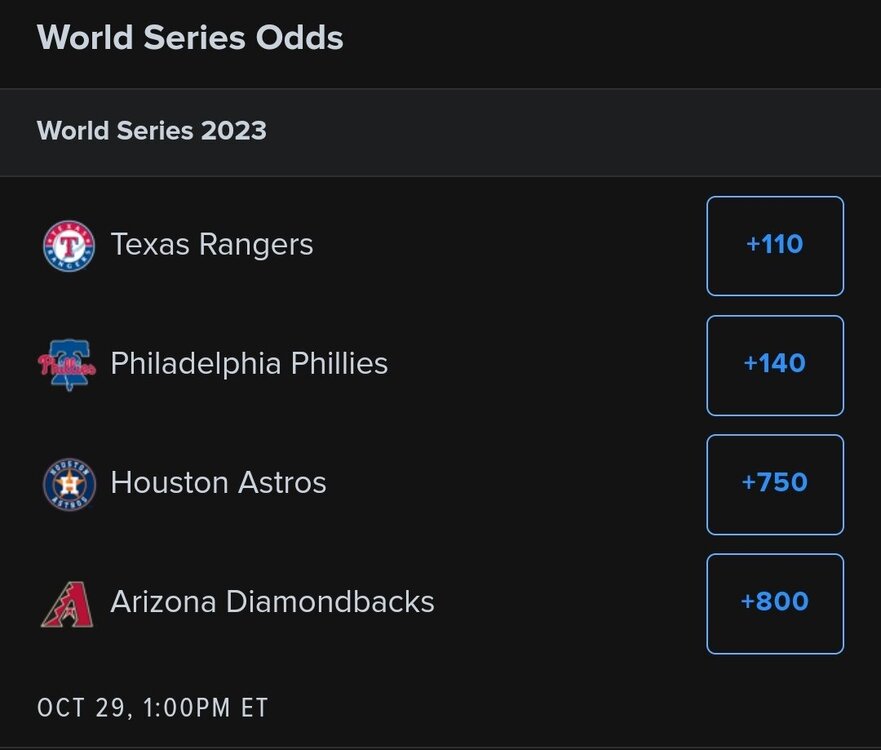Image resolution: width=881 pixels, height=750 pixels.
Task: Choose the +800 odds button
Action: 775,603
